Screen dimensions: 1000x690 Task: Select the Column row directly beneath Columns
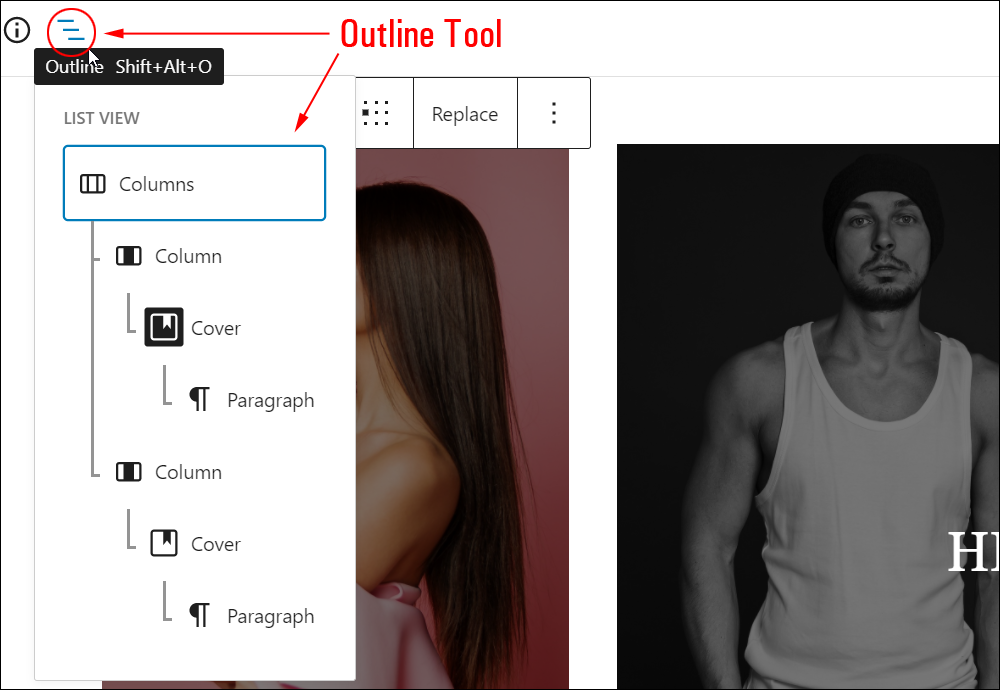pos(168,256)
